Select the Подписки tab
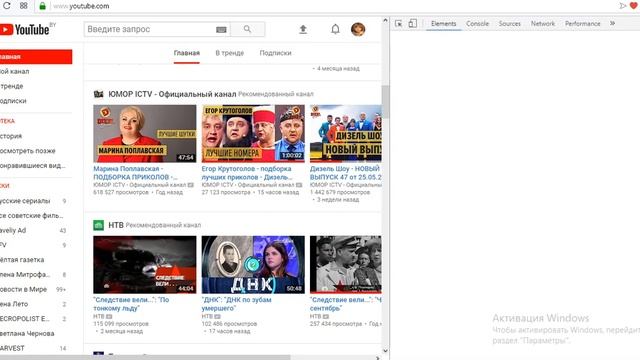This screenshot has width=640, height=360. click(x=276, y=53)
